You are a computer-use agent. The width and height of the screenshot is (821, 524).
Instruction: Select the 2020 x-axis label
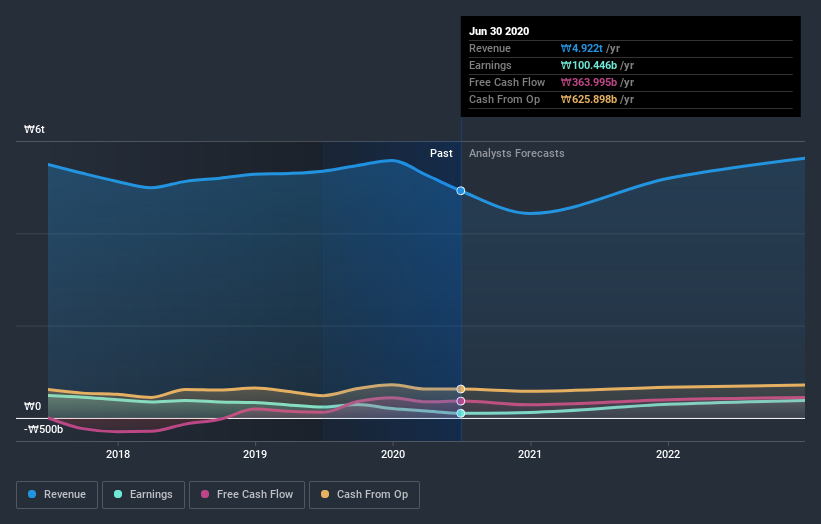tap(393, 454)
